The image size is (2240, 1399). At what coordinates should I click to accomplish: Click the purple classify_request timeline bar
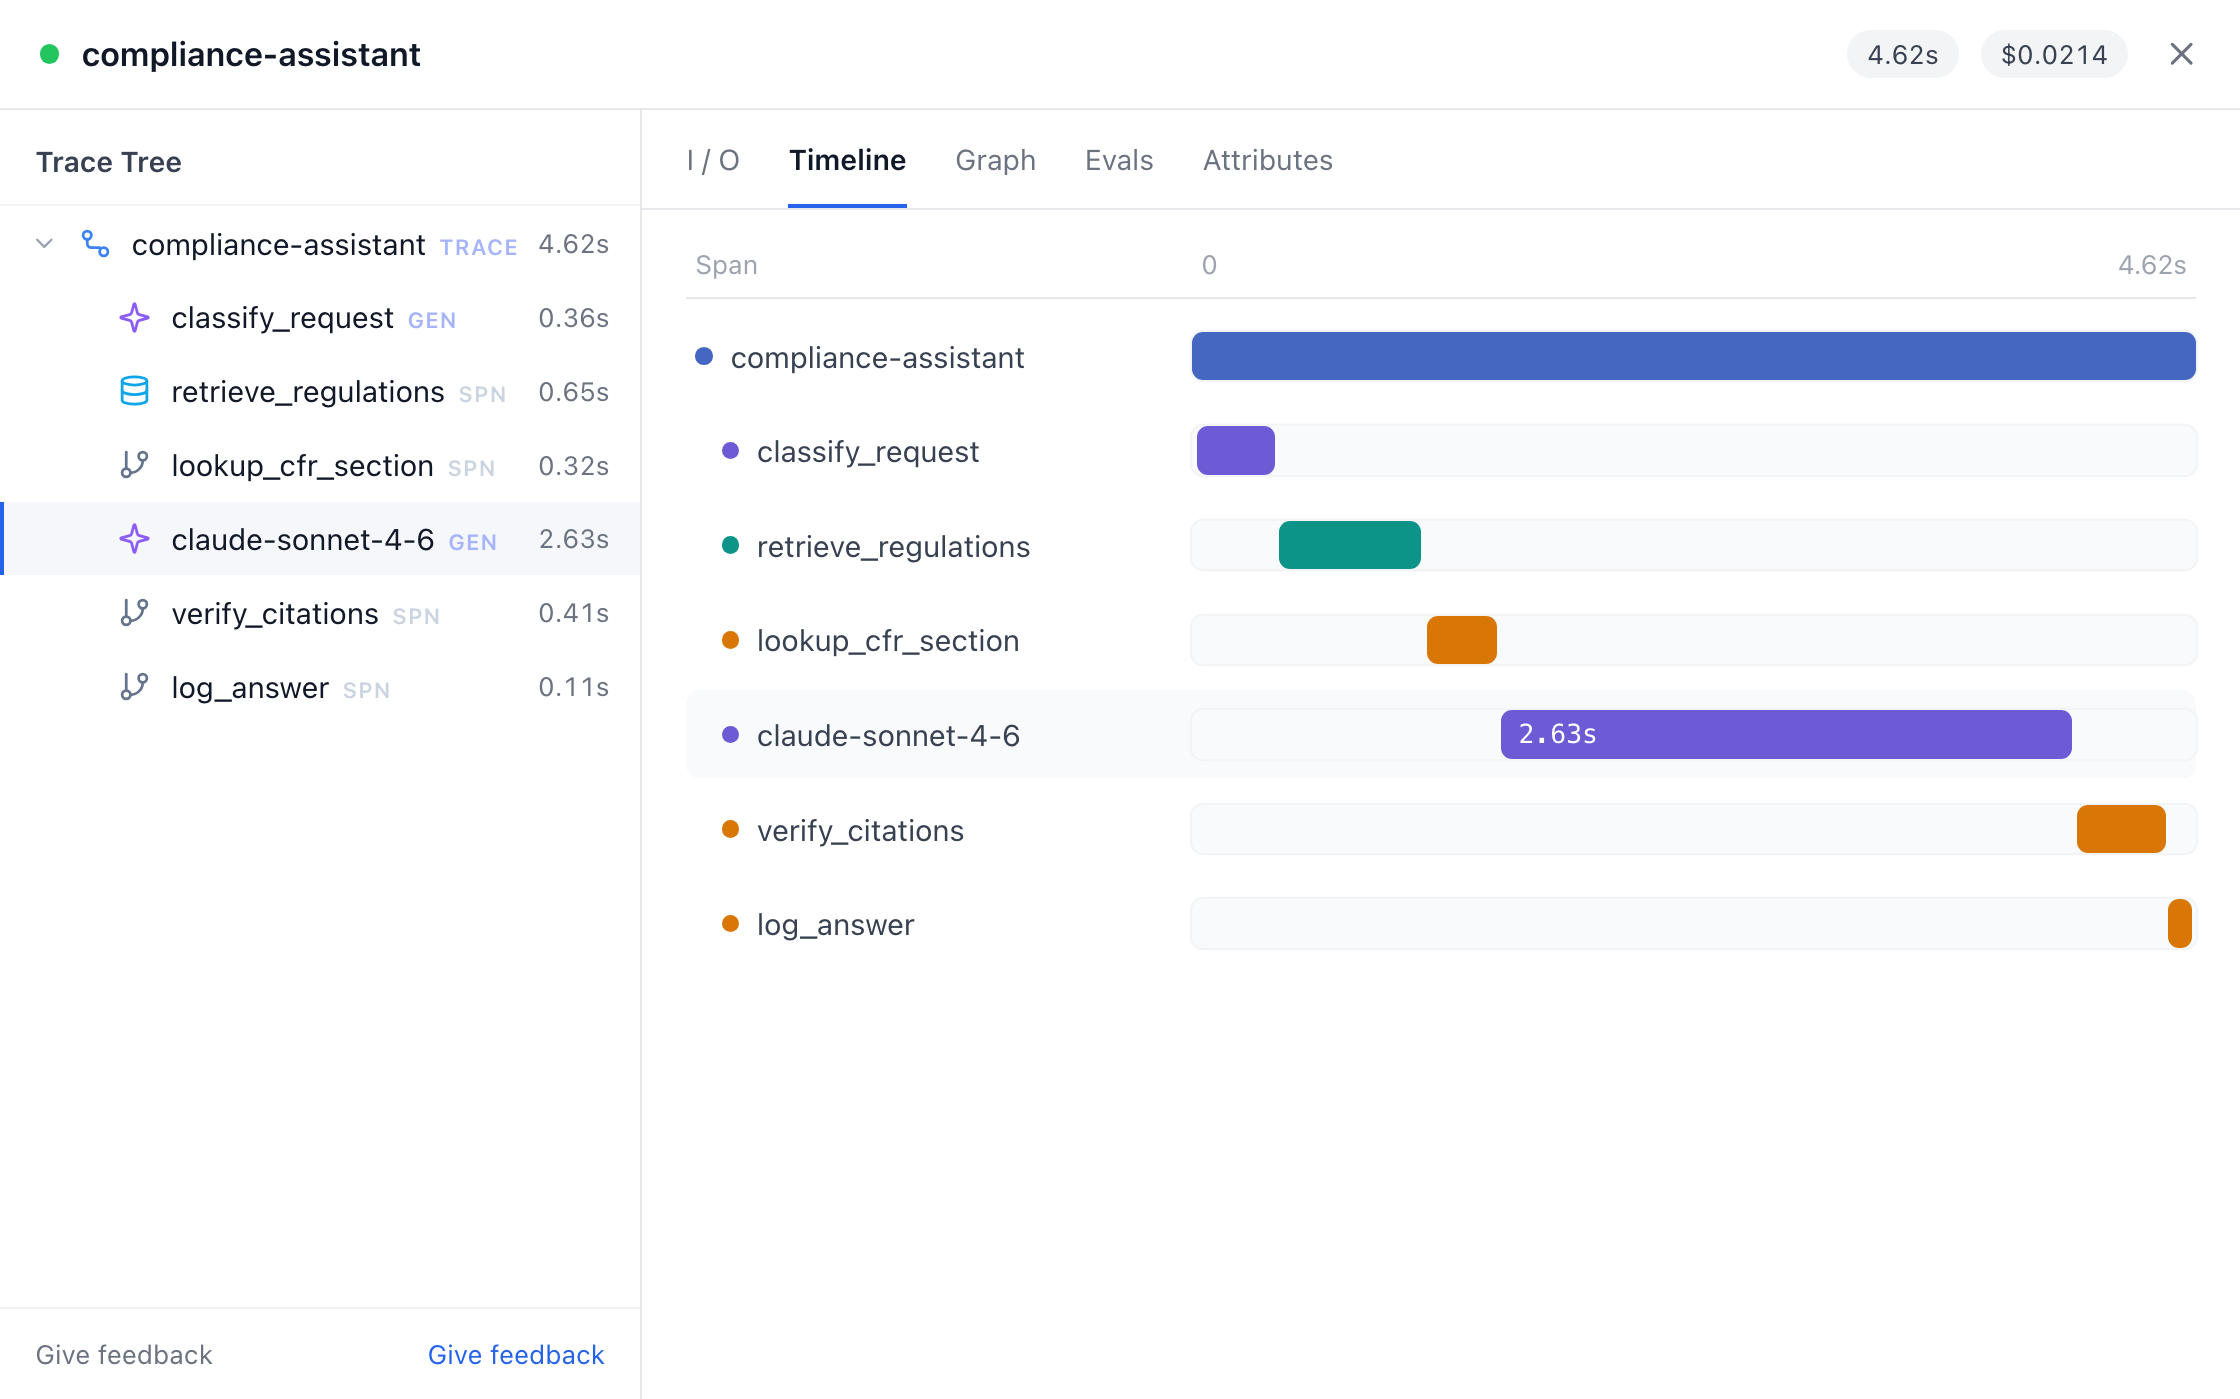(1235, 451)
